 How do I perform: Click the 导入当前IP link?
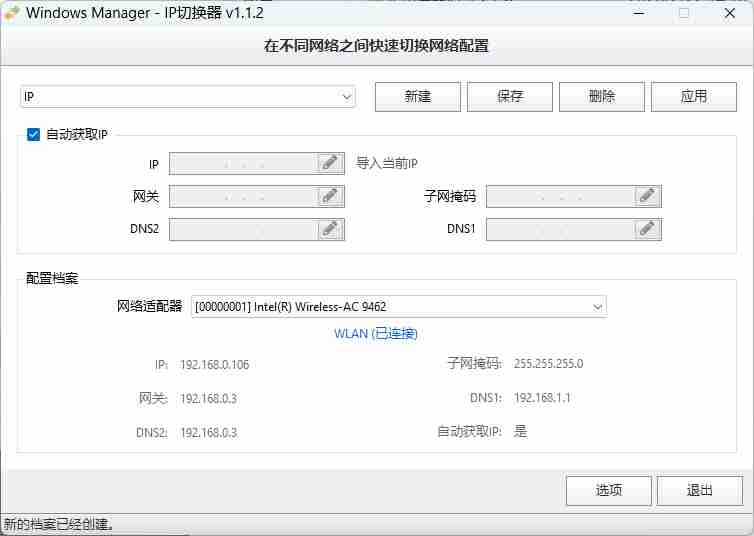click(387, 164)
